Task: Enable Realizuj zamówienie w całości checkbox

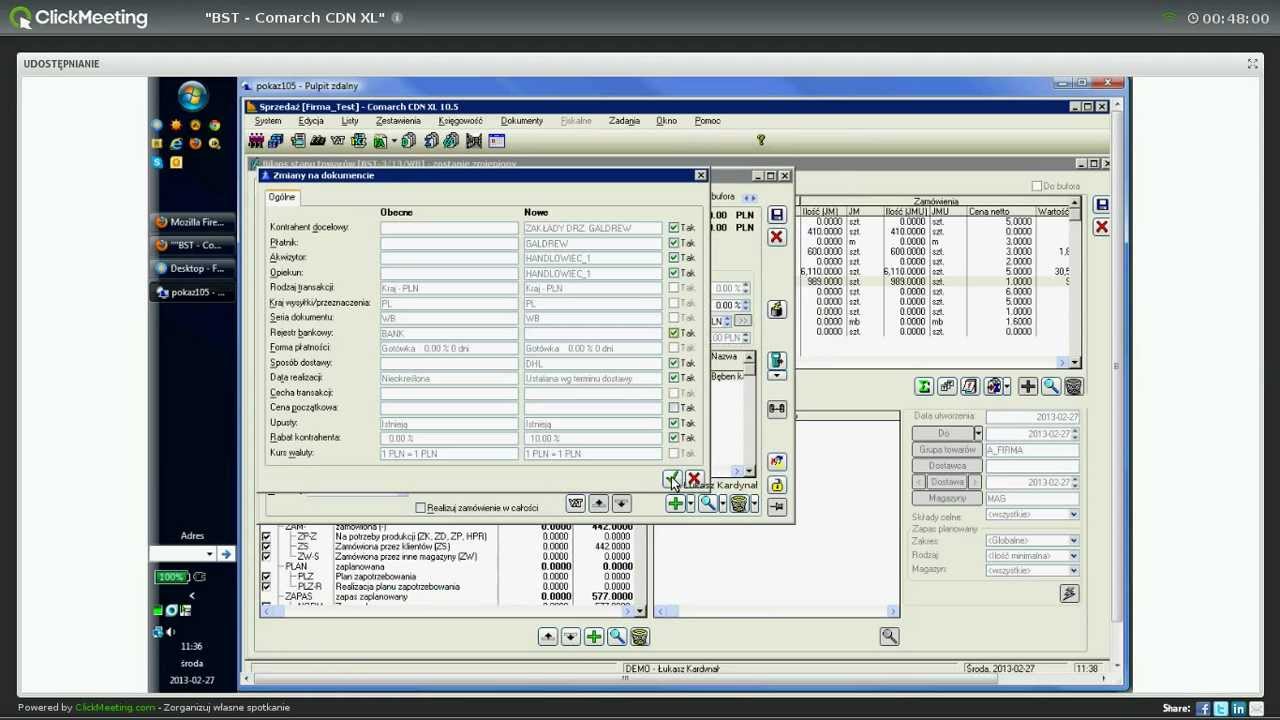Action: [421, 508]
